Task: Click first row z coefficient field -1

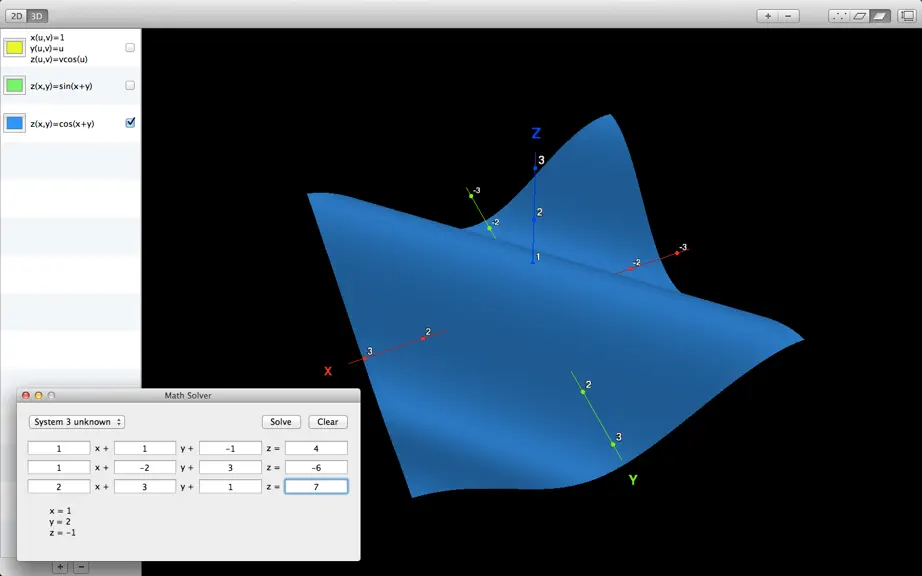Action: (230, 448)
